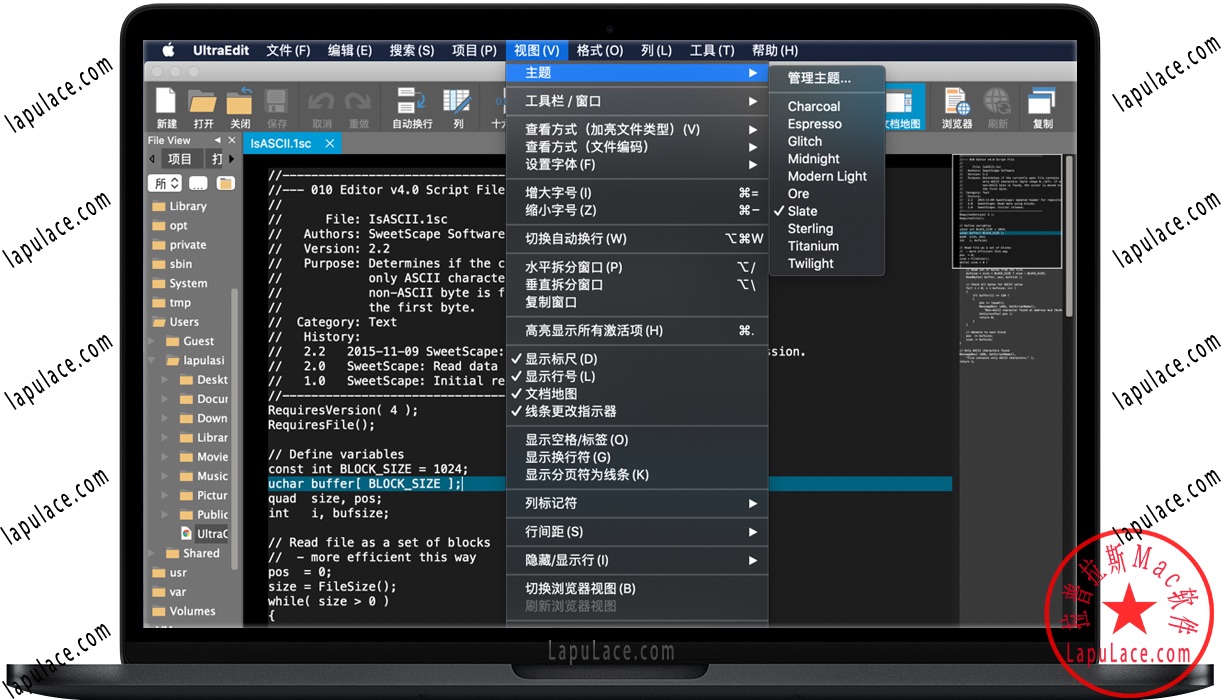Click the 关闭 close file toolbar icon

[240, 103]
